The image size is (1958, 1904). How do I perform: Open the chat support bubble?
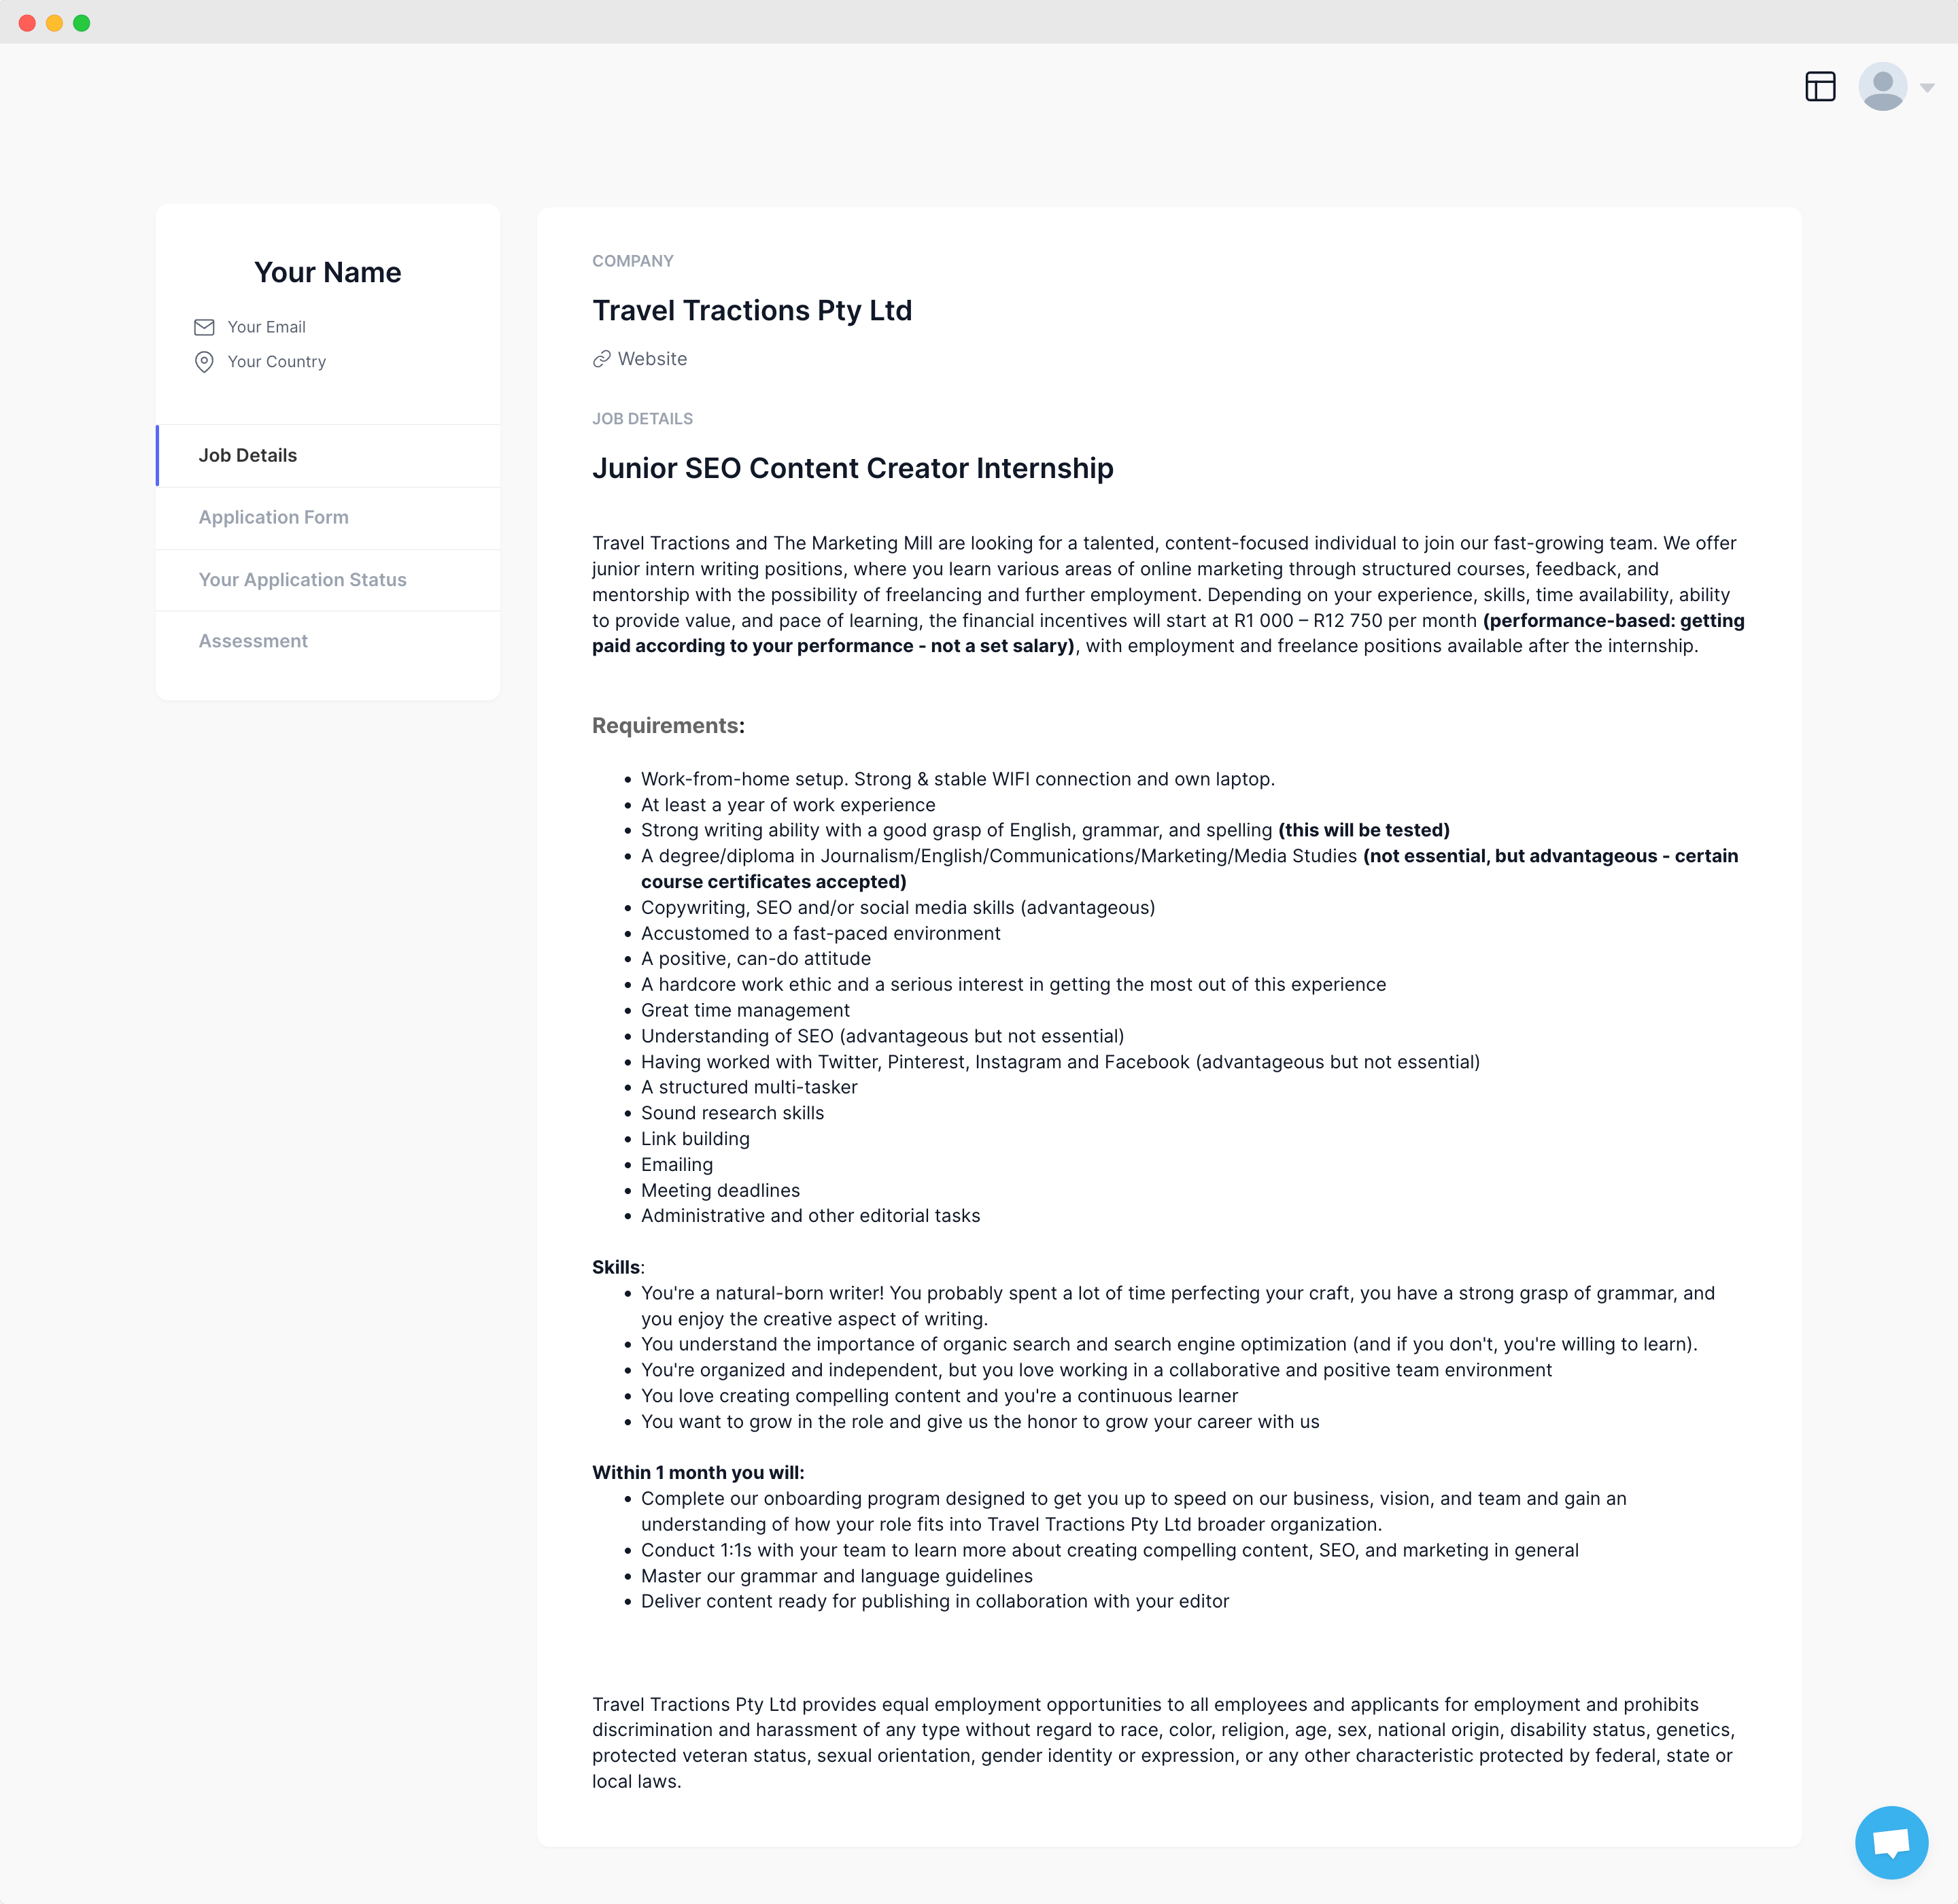point(1891,1842)
